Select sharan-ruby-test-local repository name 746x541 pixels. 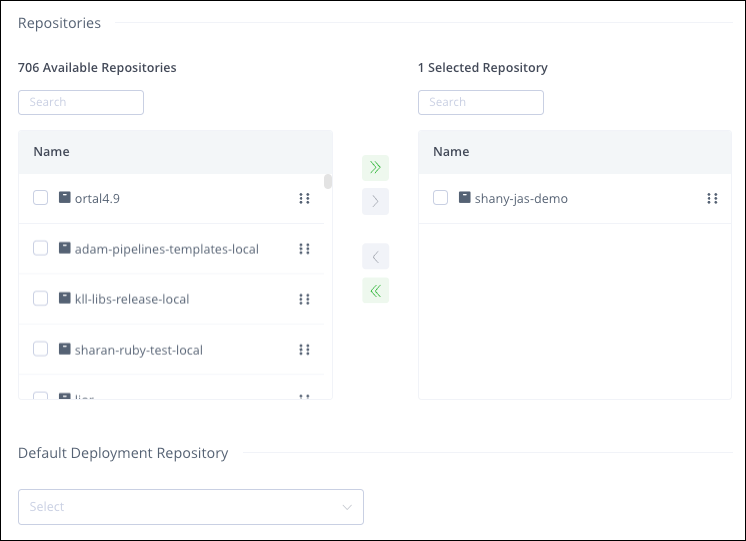[x=138, y=350]
